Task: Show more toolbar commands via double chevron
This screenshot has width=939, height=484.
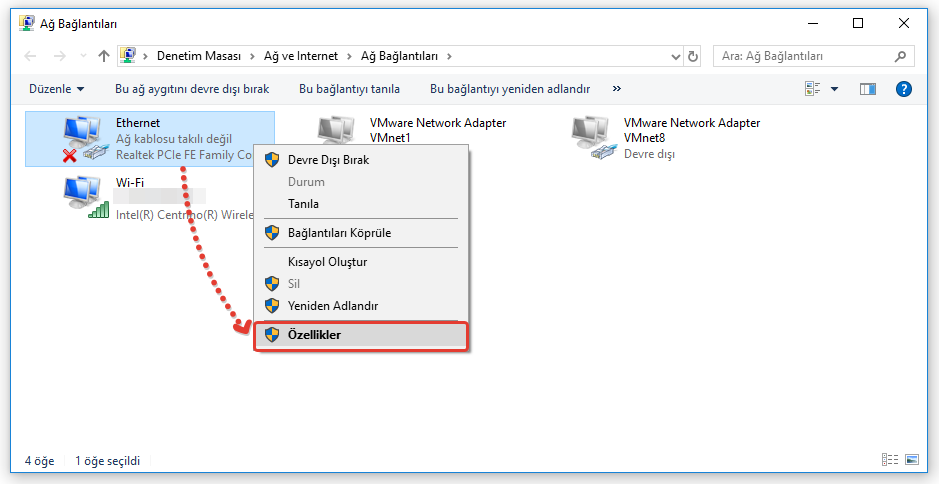Action: coord(617,89)
